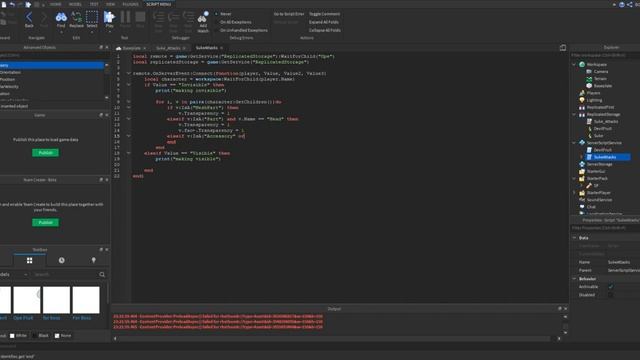Select the Never debug errors option
Screen dimensions: 640x360
224,14
